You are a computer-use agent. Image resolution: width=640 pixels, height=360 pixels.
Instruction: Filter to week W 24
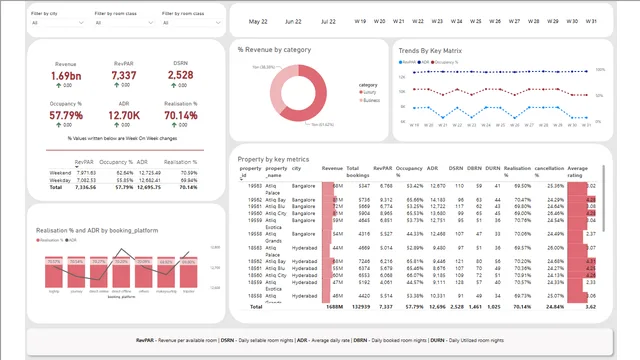[456, 21]
